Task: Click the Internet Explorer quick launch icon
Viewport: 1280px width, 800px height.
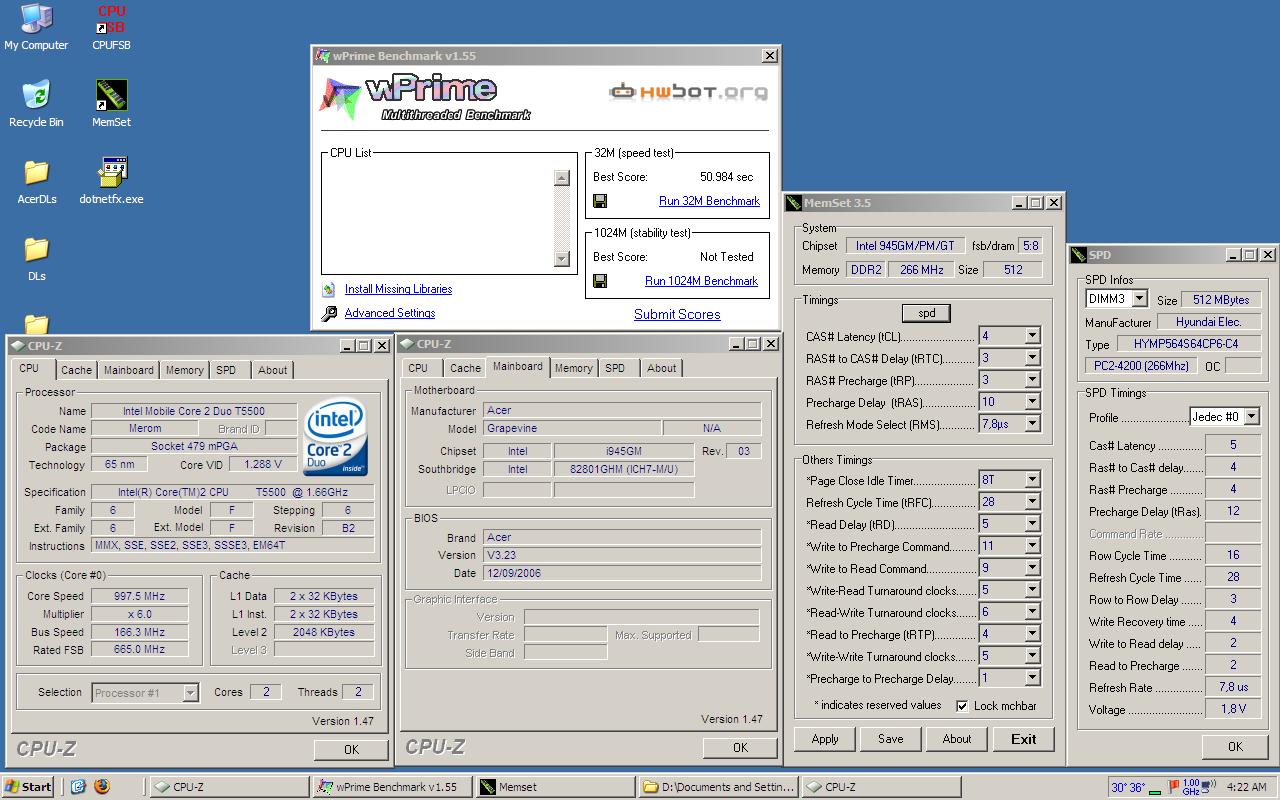Action: coord(79,787)
